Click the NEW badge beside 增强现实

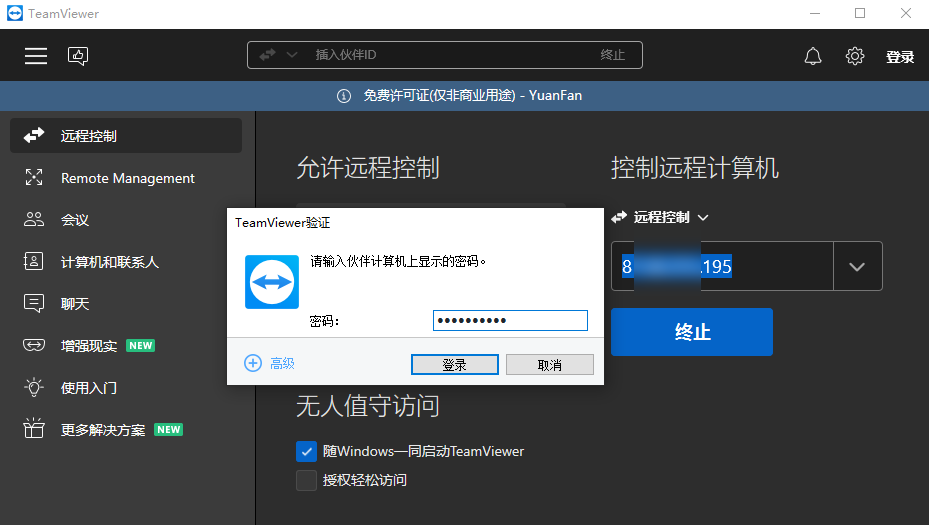[x=140, y=345]
